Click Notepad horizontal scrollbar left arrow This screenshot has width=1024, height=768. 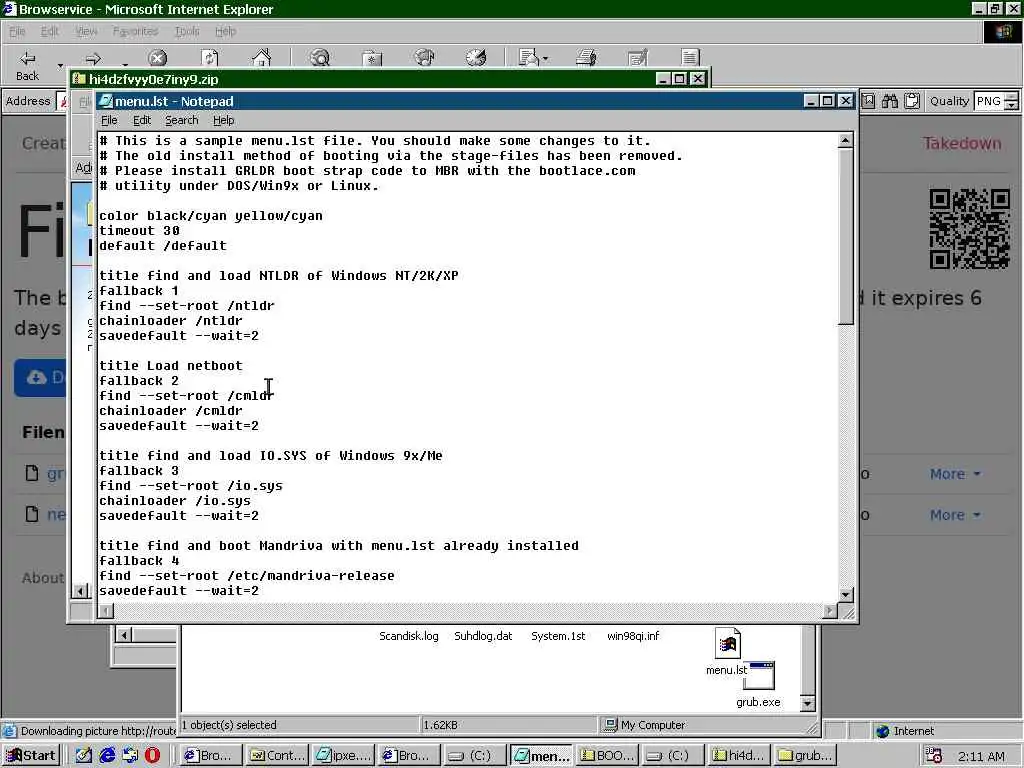tap(106, 611)
